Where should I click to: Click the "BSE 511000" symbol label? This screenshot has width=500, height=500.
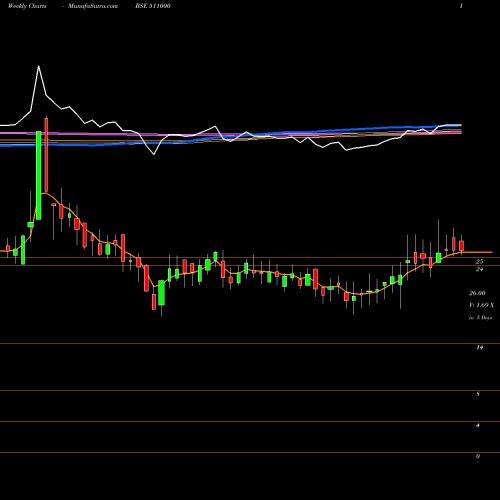click(153, 6)
